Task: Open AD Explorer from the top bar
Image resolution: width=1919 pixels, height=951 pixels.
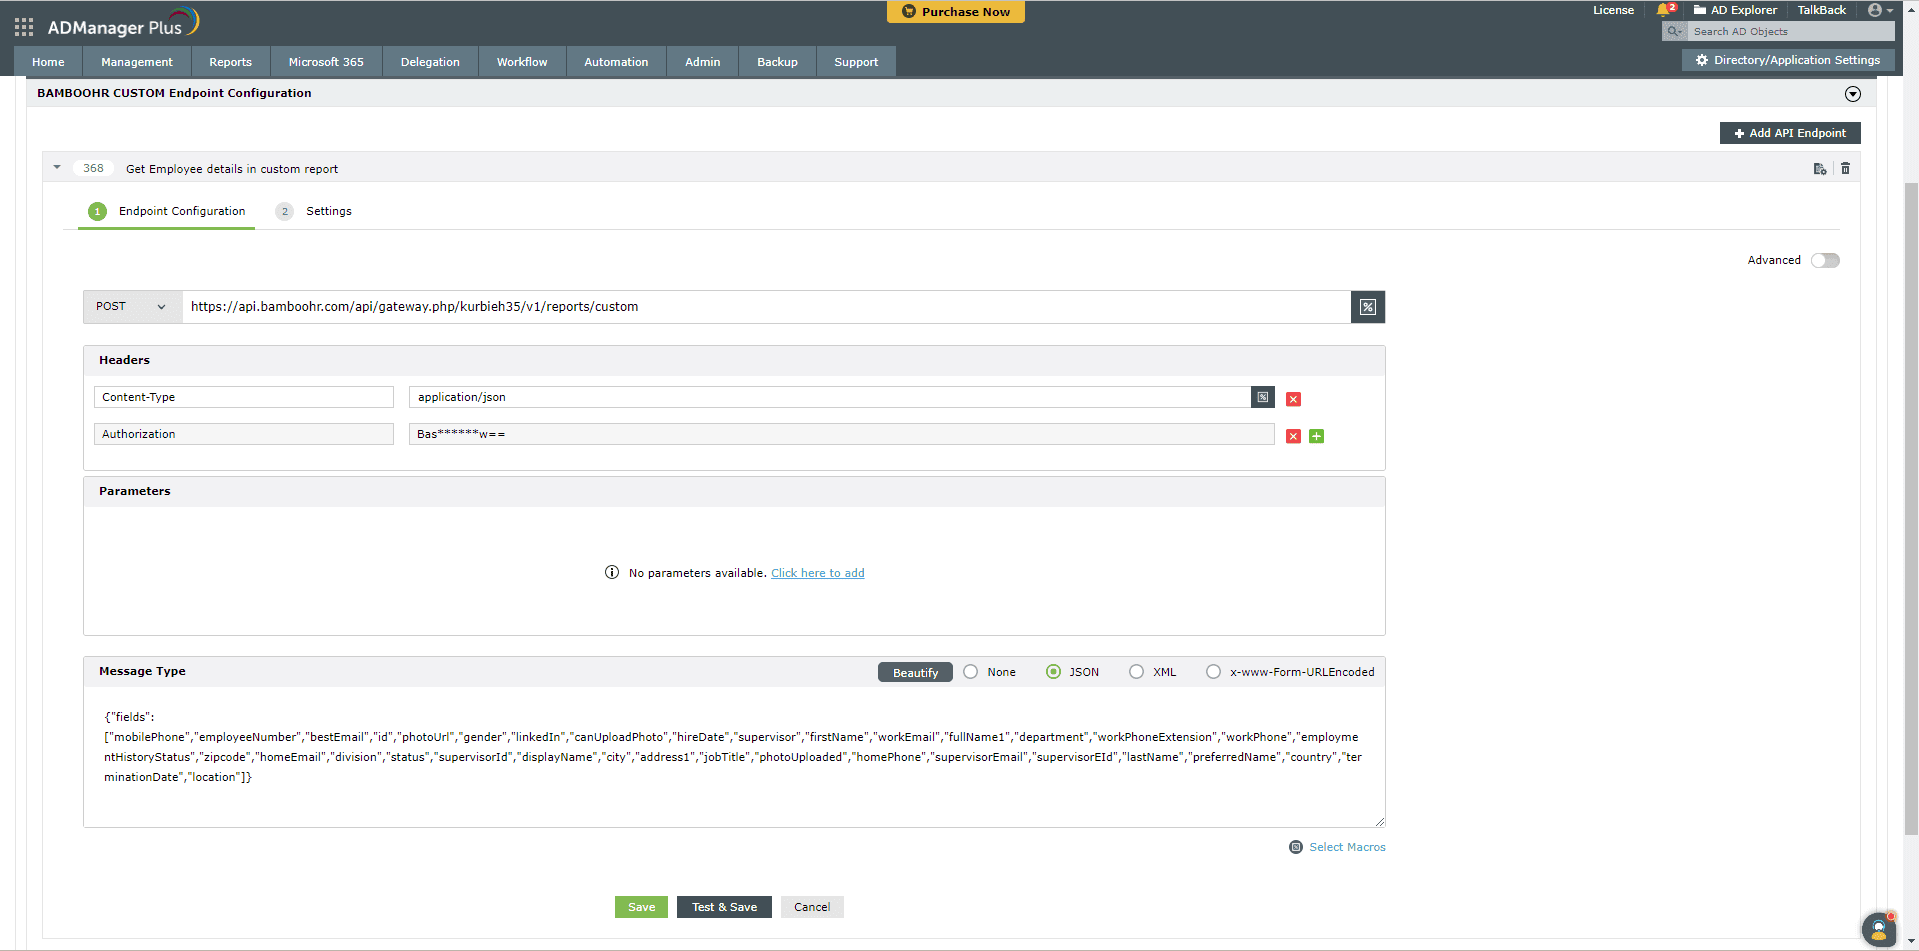Action: coord(1735,10)
